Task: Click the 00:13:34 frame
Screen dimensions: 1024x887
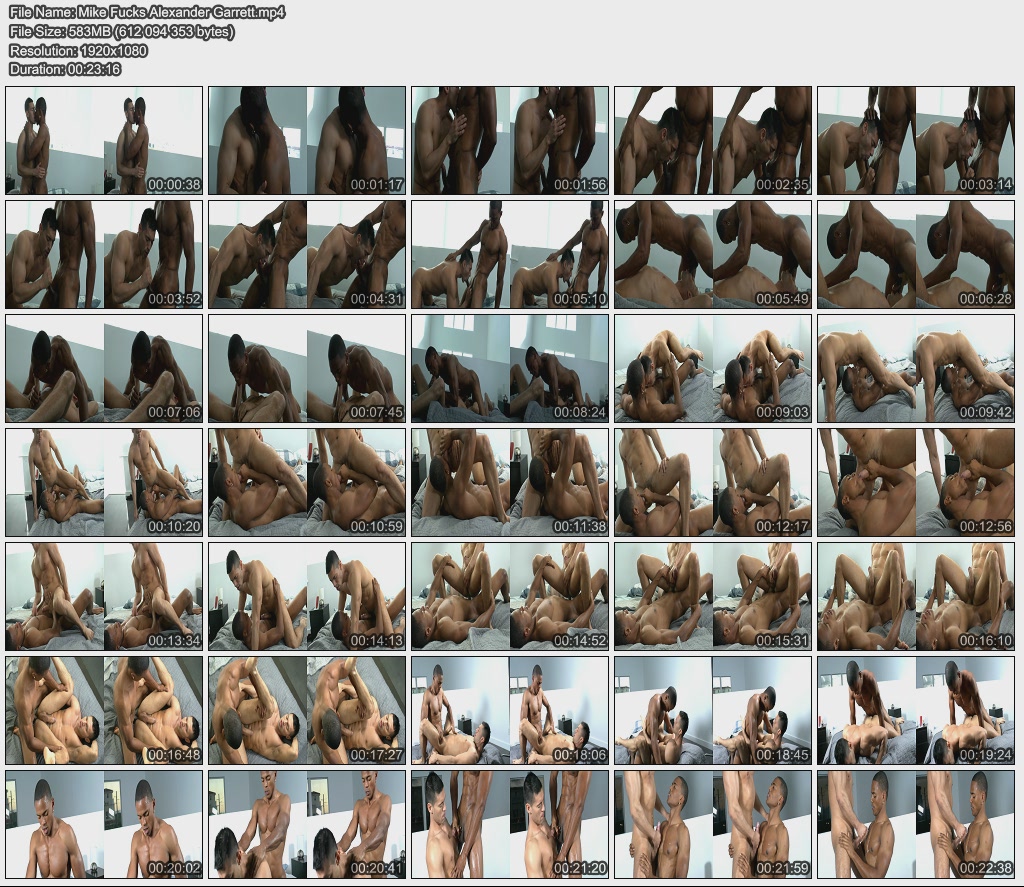Action: (104, 596)
